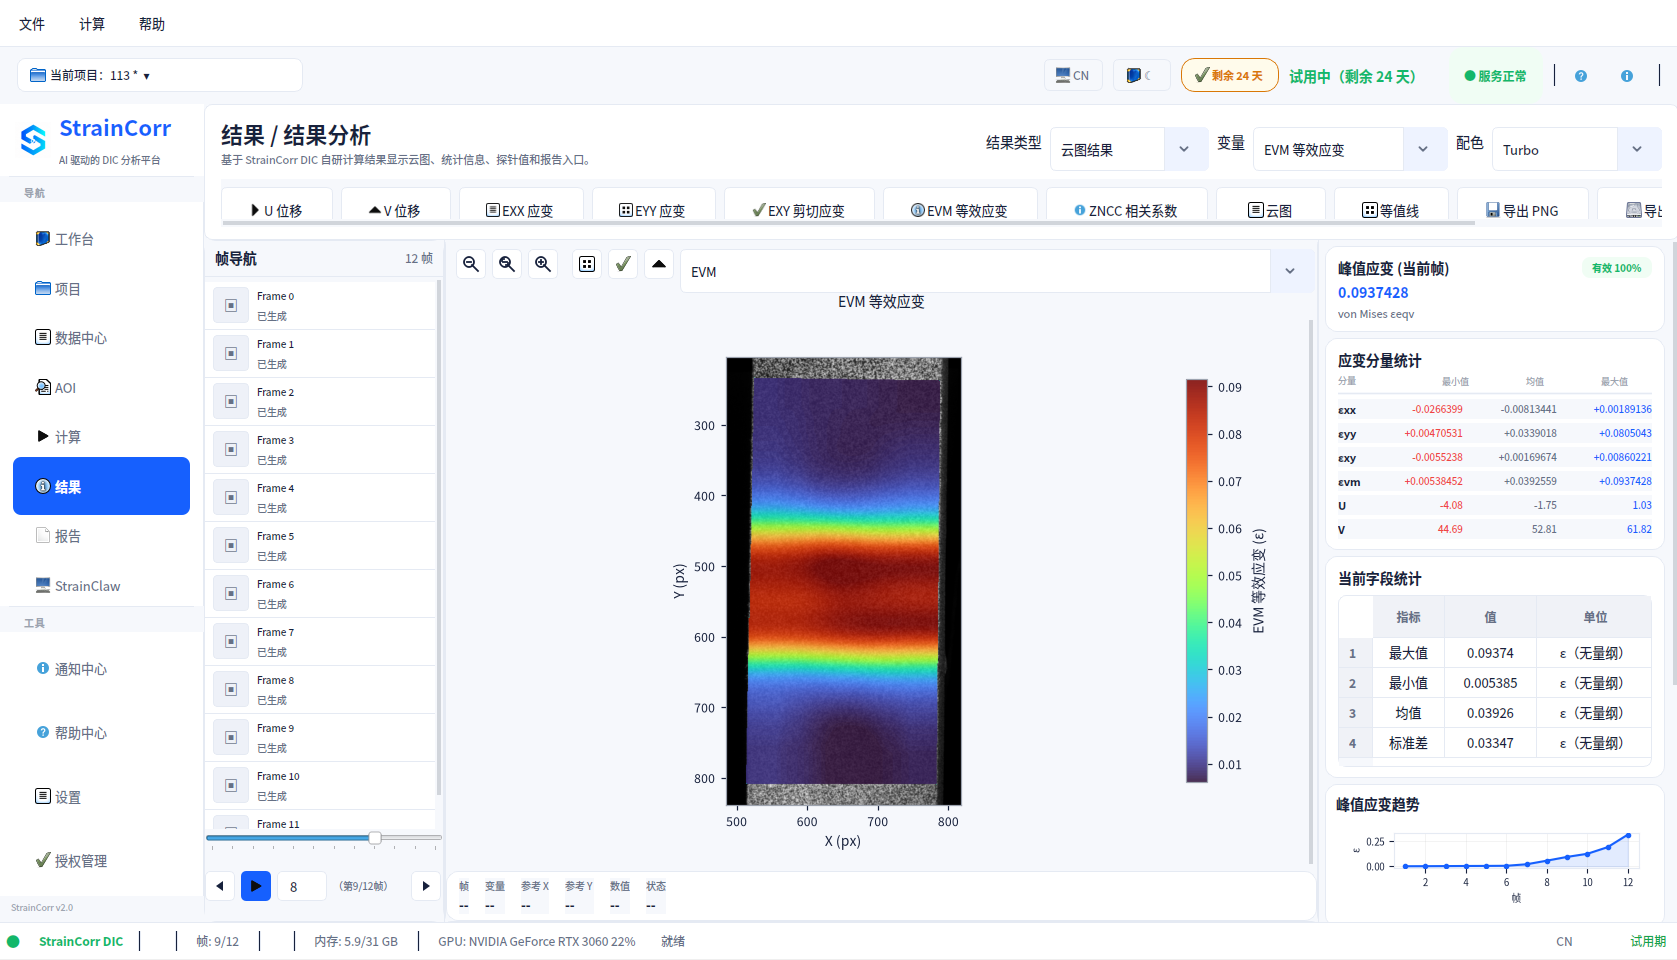Open the AOI section
This screenshot has width=1677, height=960.
point(101,388)
